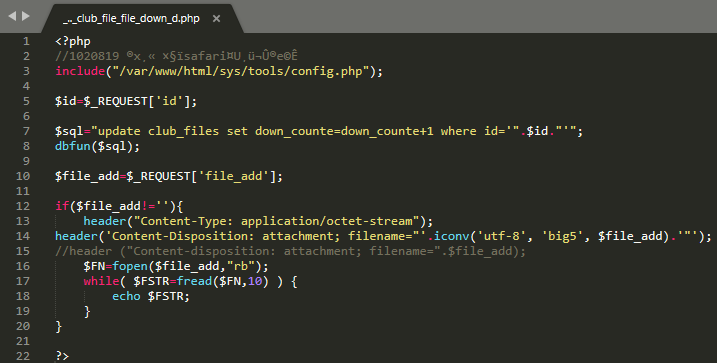Click the 'big5' encoding string

click(x=563, y=236)
